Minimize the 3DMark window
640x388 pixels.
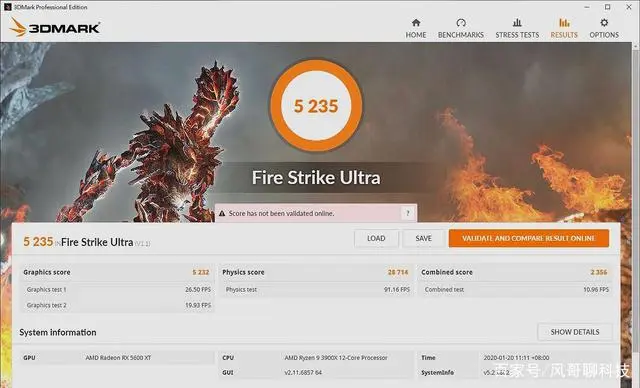[587, 7]
